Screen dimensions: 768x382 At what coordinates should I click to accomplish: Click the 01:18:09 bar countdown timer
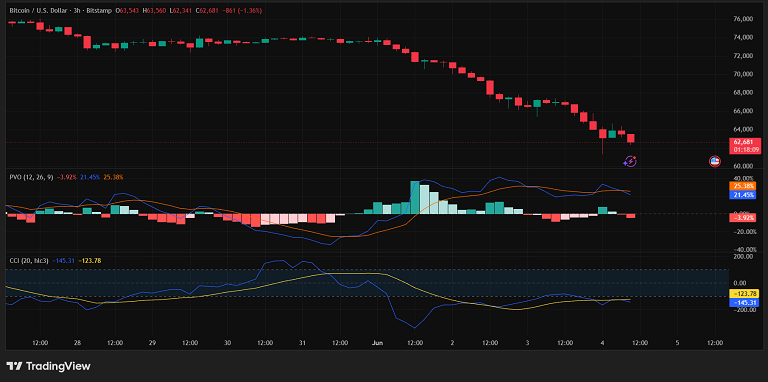pos(746,150)
